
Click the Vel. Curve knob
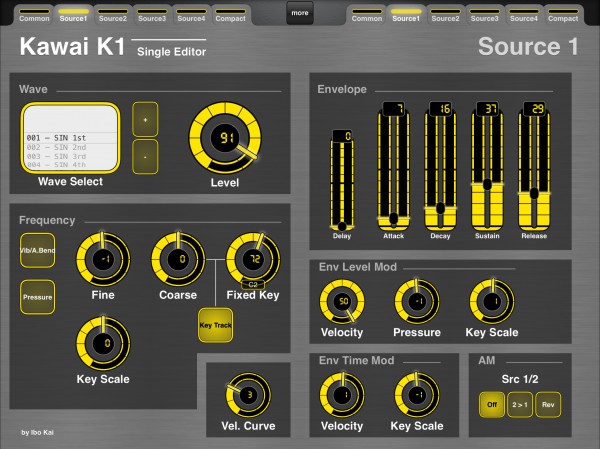tap(248, 395)
